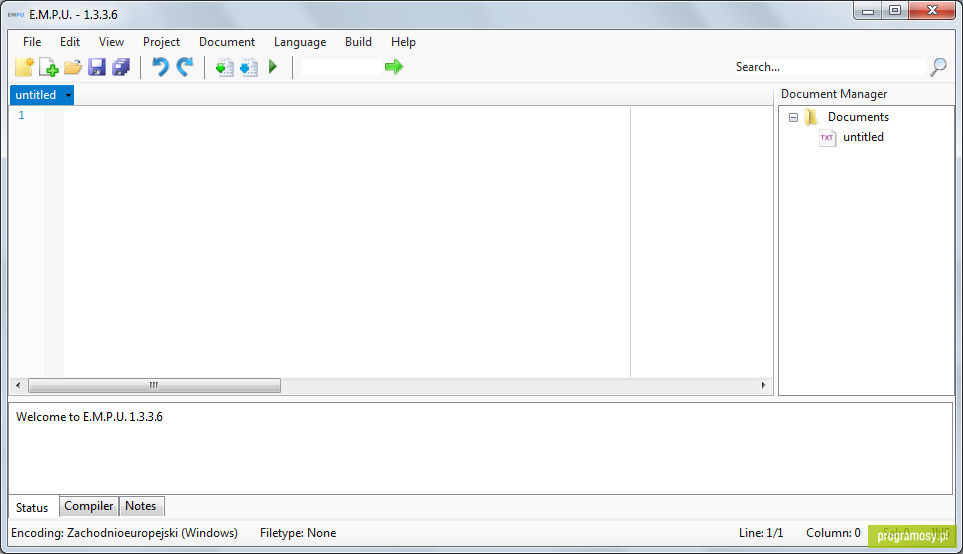This screenshot has width=963, height=554.
Task: Click the Welcome to E.M.P.U. 1.3.3.6 message
Action: (x=89, y=416)
